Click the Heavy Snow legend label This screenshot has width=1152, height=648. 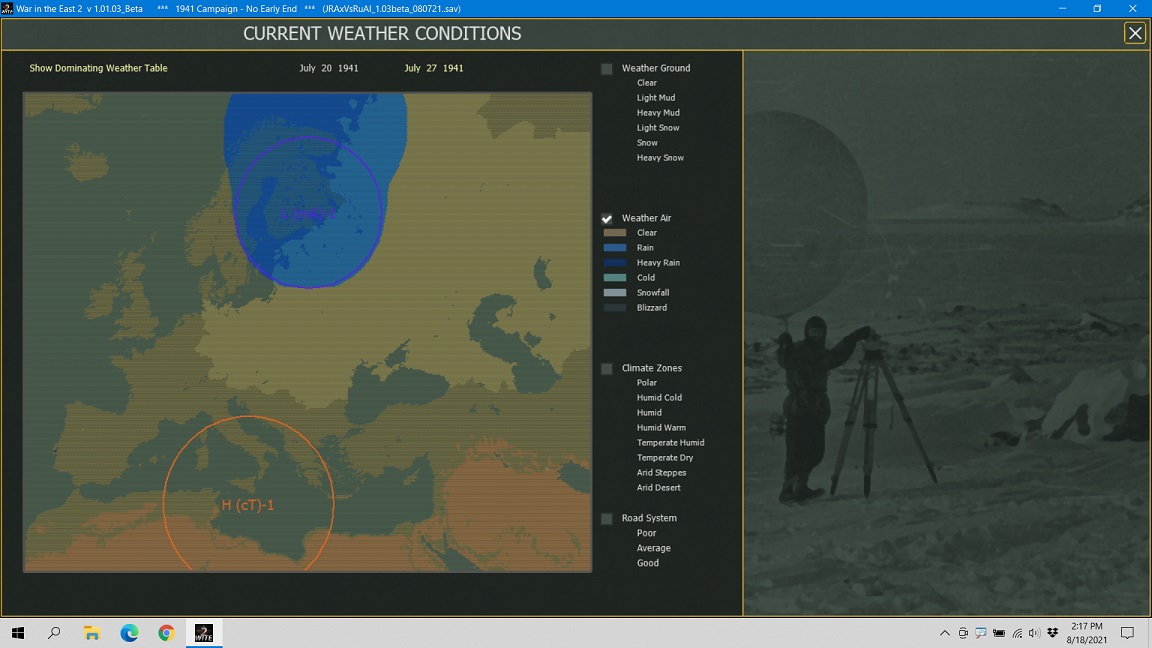tap(660, 158)
